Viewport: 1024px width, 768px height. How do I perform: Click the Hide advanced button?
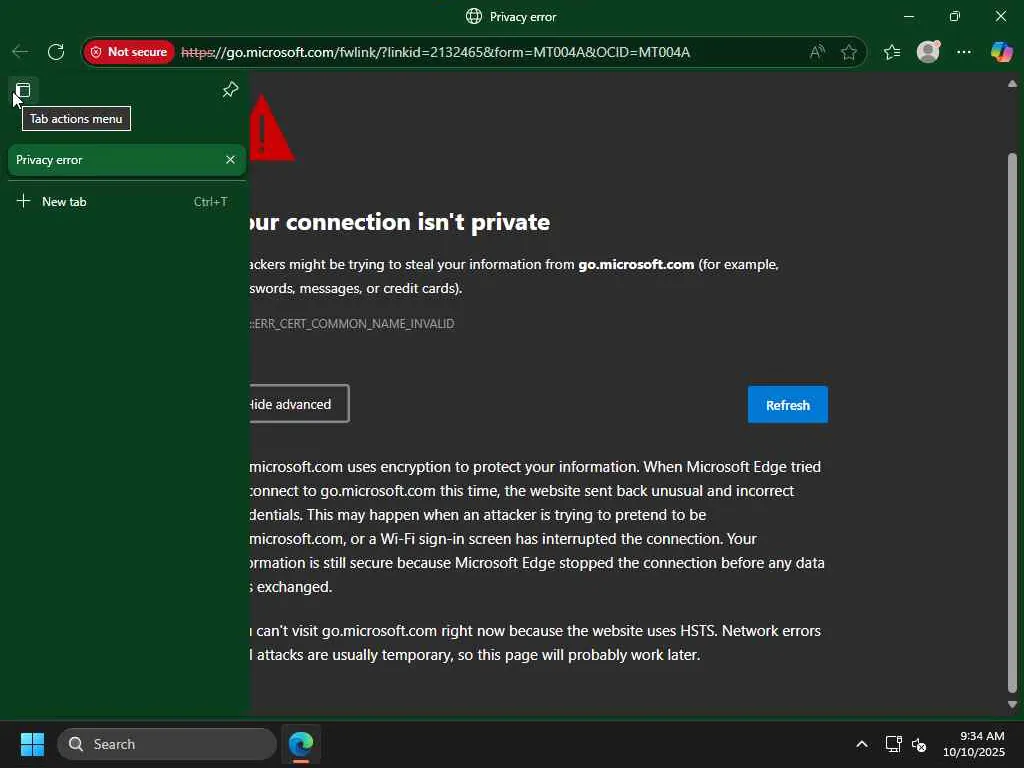pos(299,404)
